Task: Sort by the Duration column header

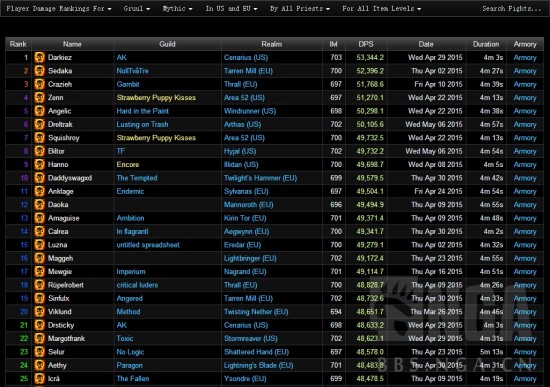Action: click(486, 44)
